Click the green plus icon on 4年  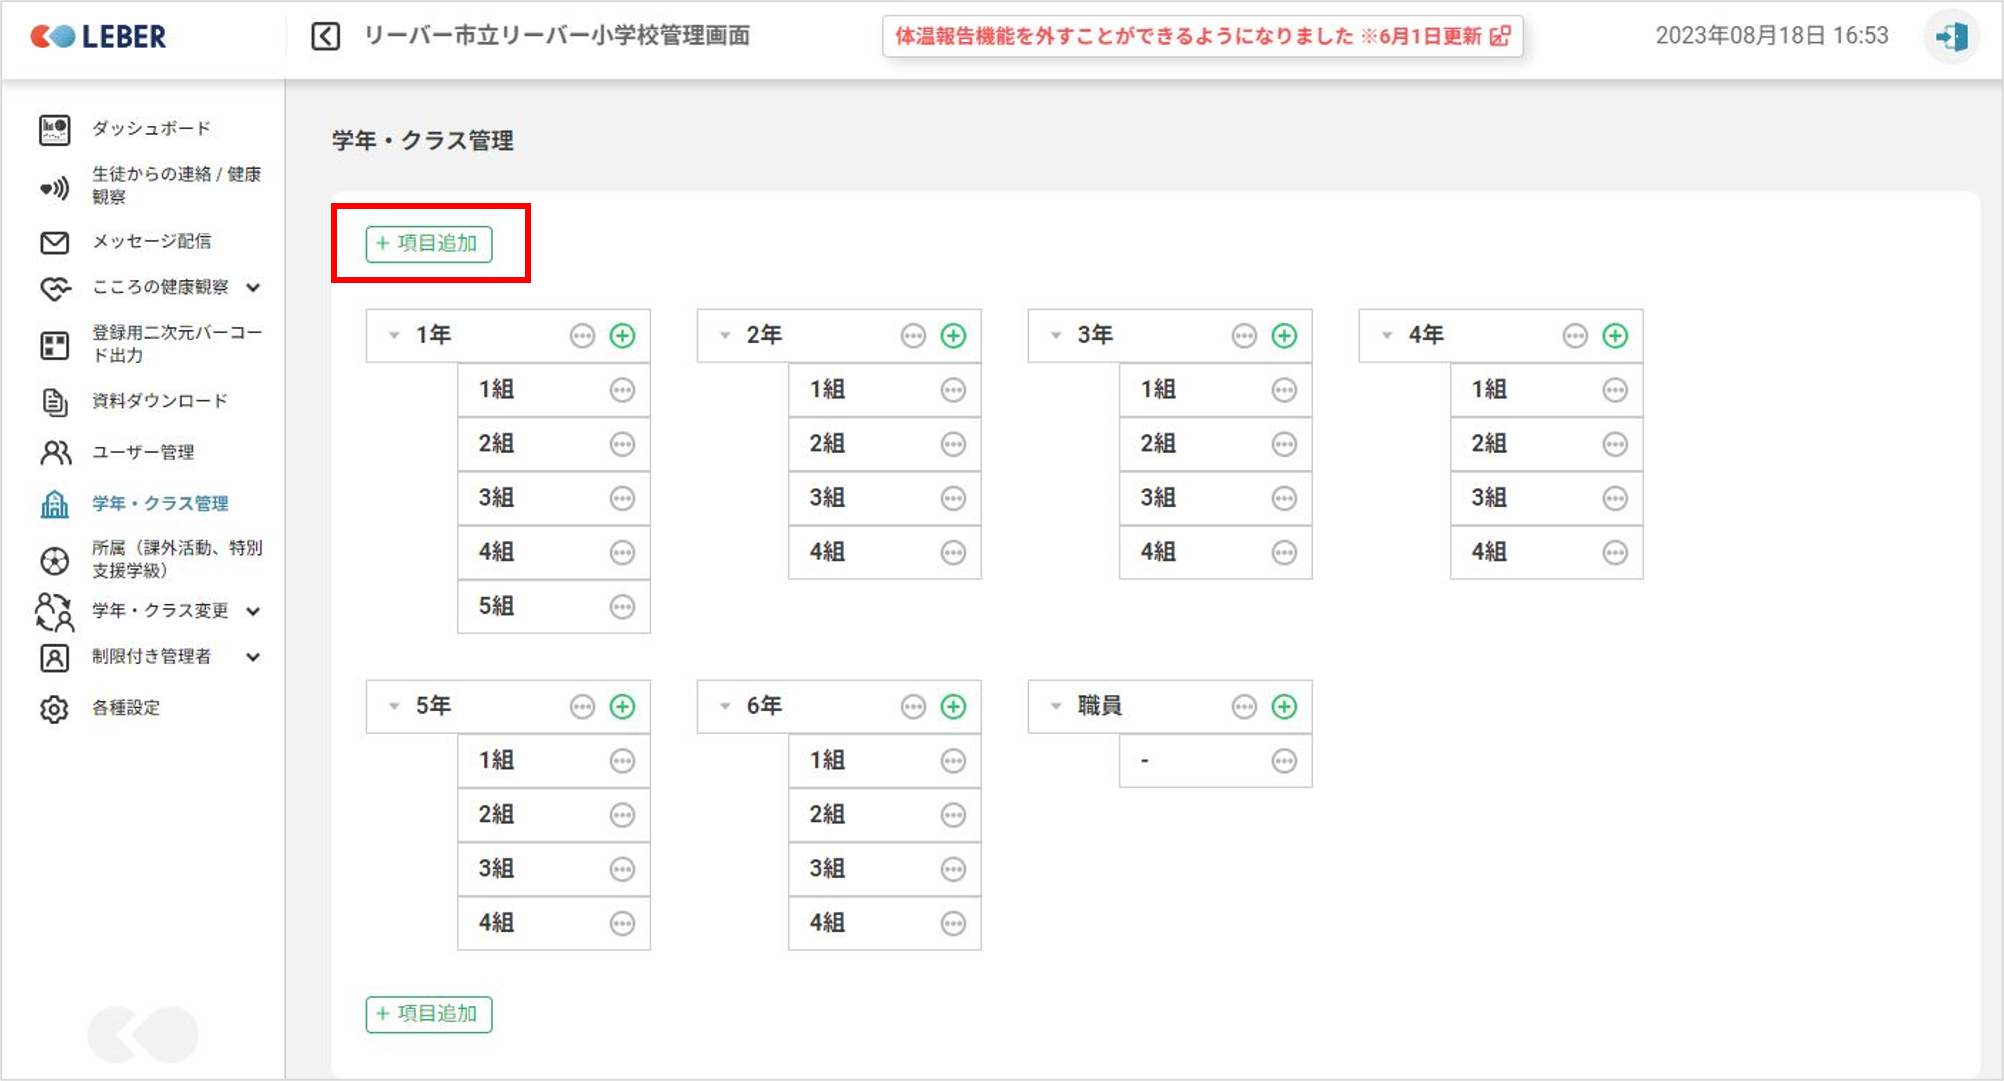[1615, 336]
